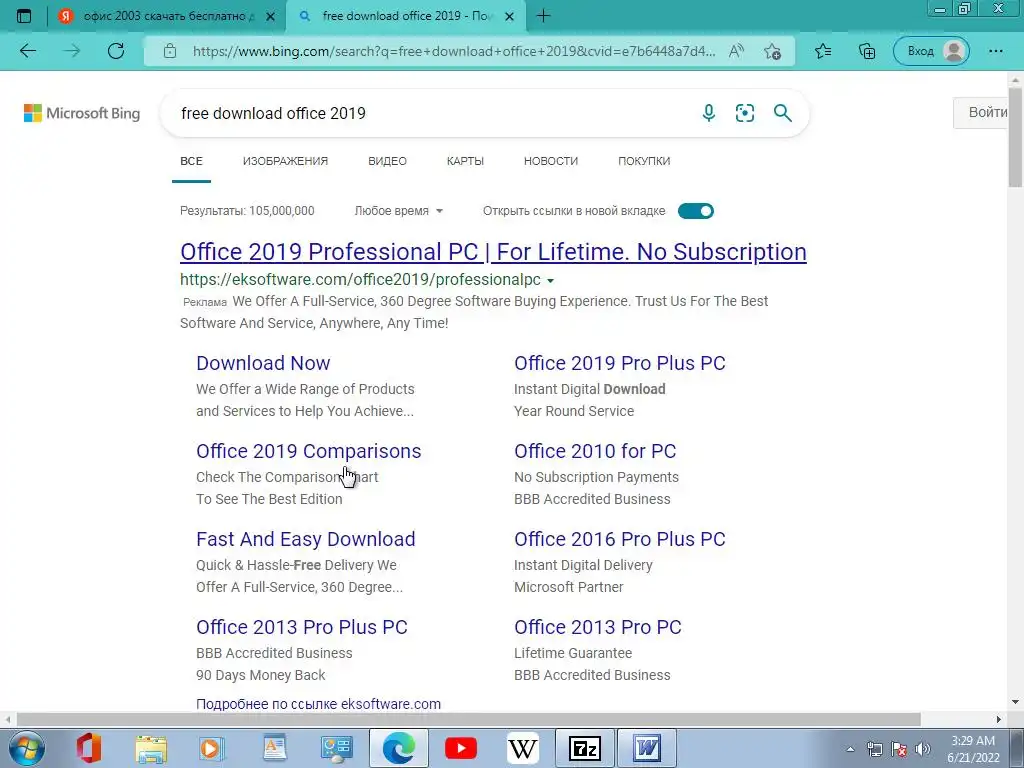Open Bing visual search camera icon
The width and height of the screenshot is (1024, 768).
point(744,113)
